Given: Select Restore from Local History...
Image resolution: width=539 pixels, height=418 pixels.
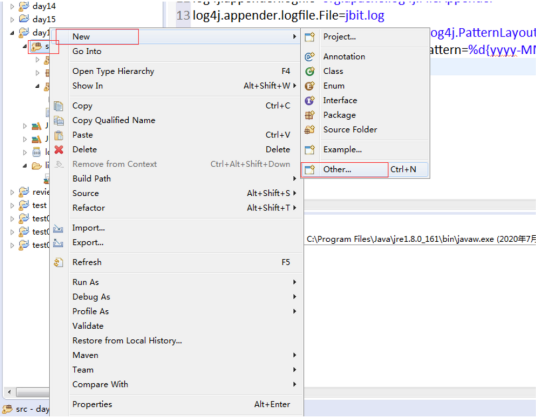Looking at the screenshot, I should pos(177,341).
